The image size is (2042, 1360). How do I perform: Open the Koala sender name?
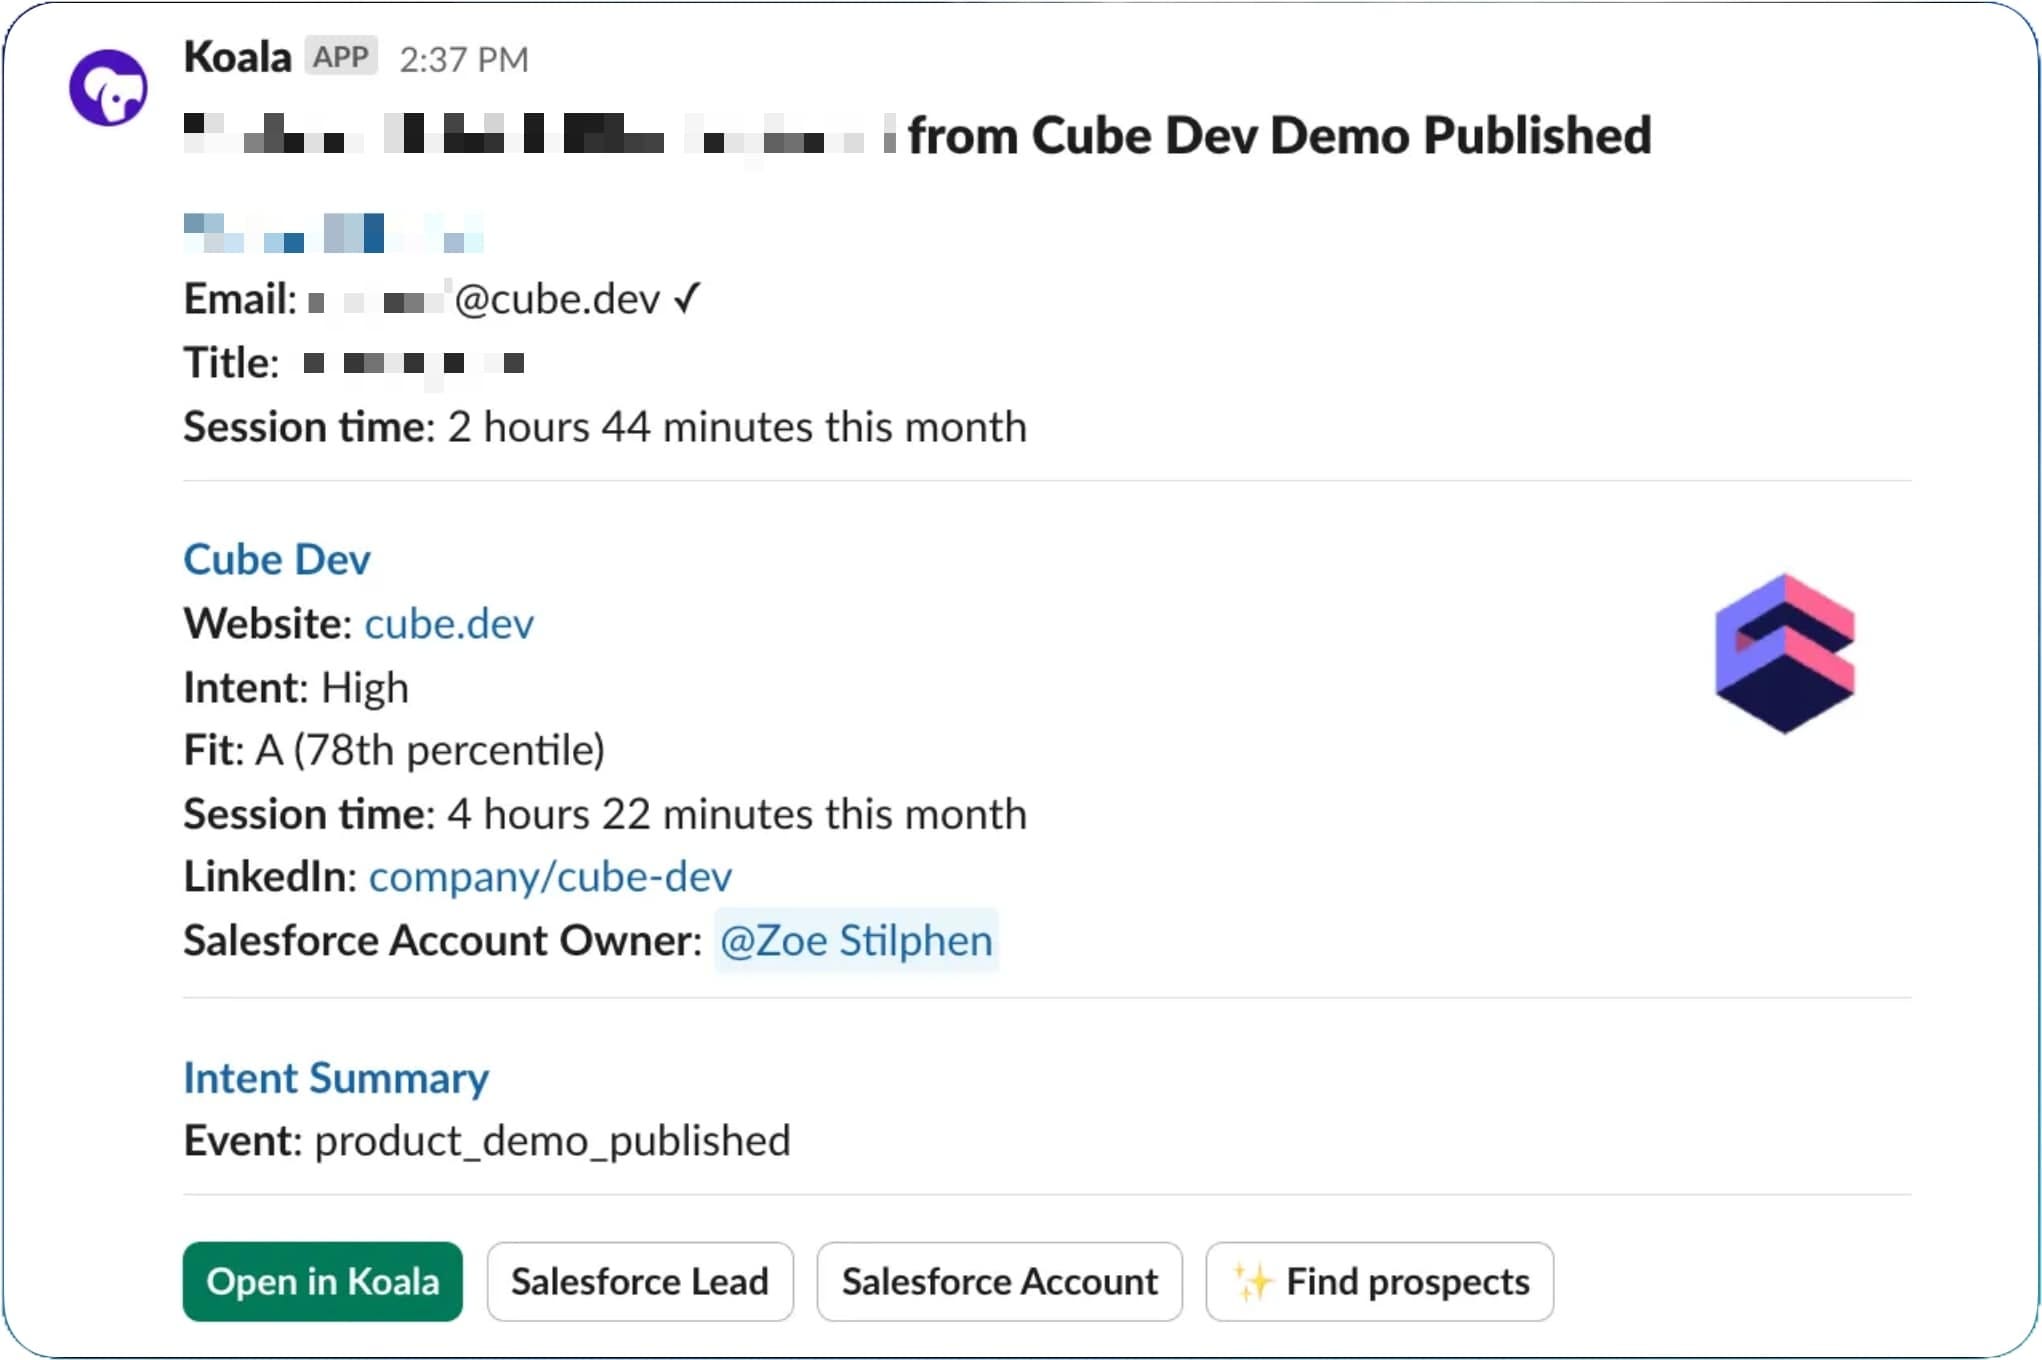[x=237, y=57]
